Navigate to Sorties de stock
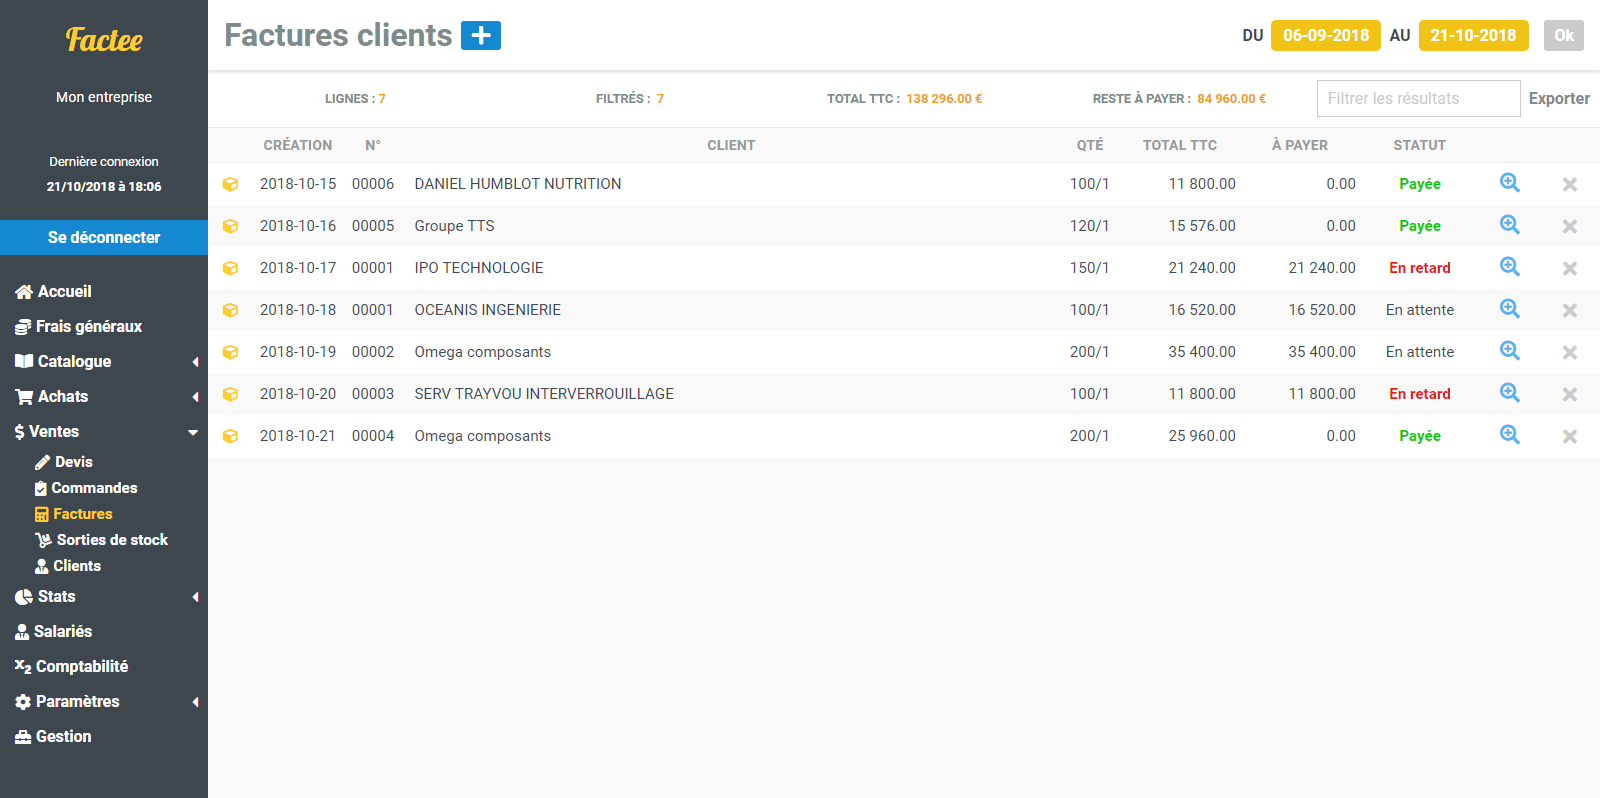The height and width of the screenshot is (798, 1600). click(x=111, y=540)
